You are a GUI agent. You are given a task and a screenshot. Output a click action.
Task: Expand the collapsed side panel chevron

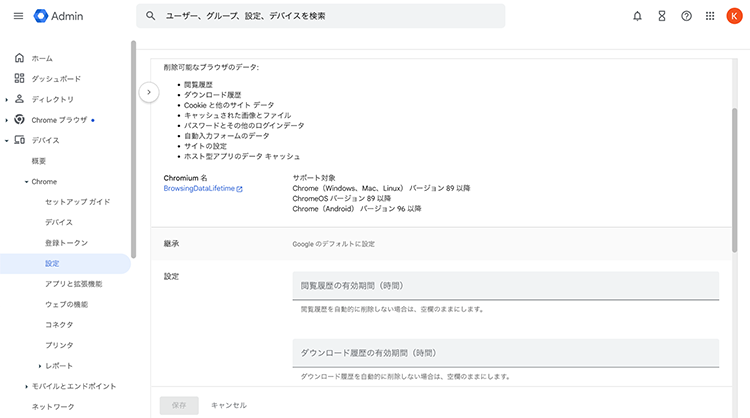[x=149, y=92]
